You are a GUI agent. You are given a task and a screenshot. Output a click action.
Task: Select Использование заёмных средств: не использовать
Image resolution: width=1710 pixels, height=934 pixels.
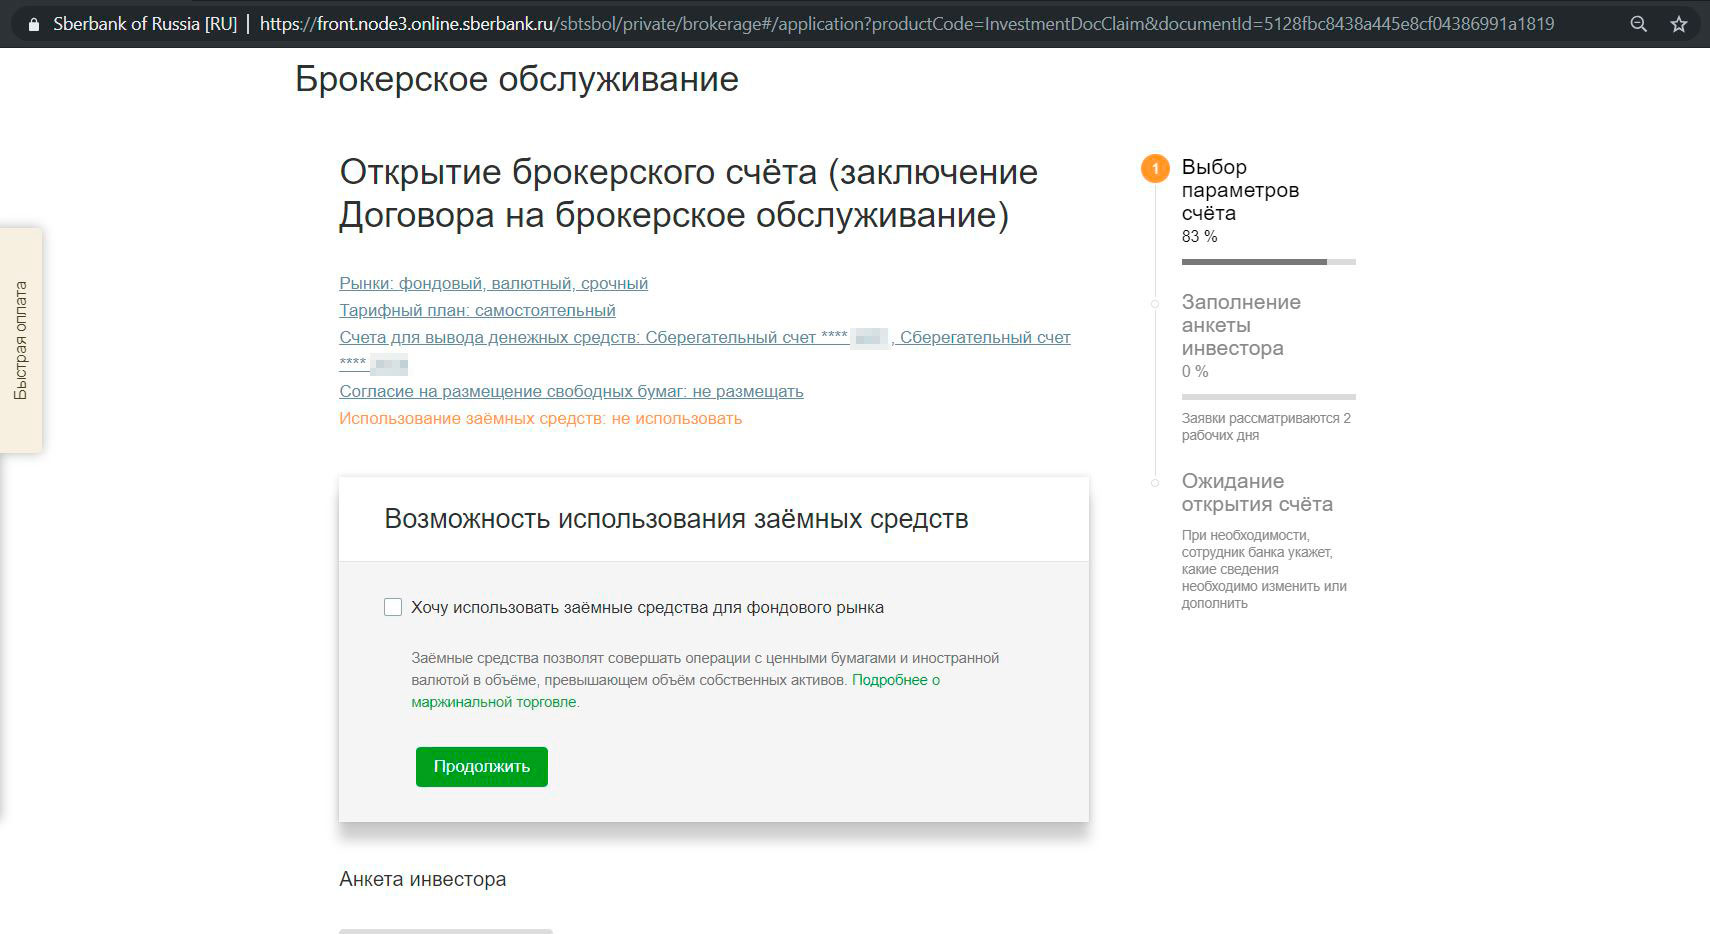click(x=540, y=418)
